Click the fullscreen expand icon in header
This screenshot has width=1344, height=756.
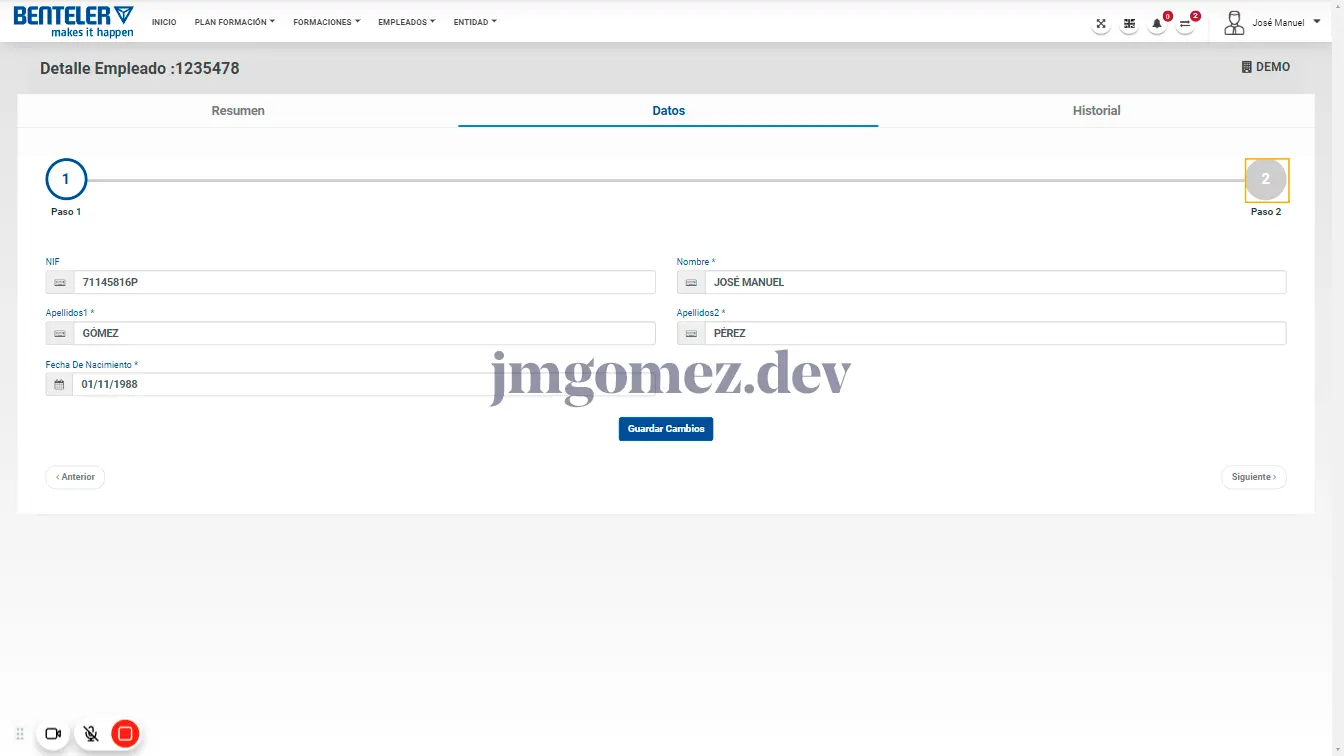(x=1101, y=24)
